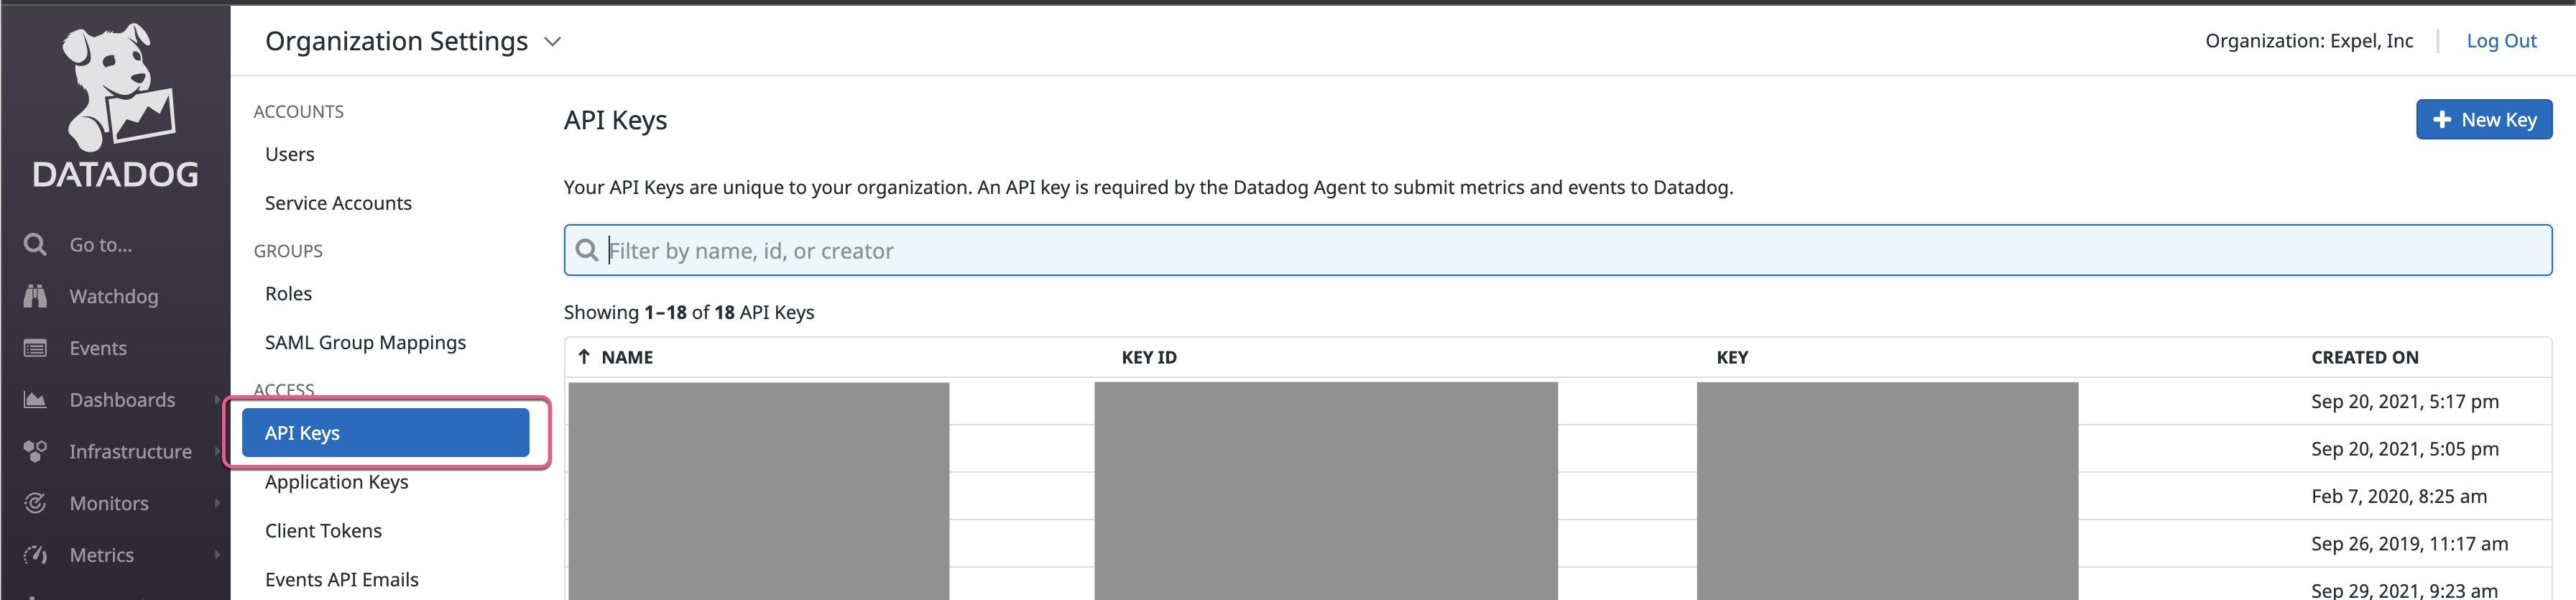
Task: Expand the Monitors submenu arrow
Action: (x=217, y=504)
